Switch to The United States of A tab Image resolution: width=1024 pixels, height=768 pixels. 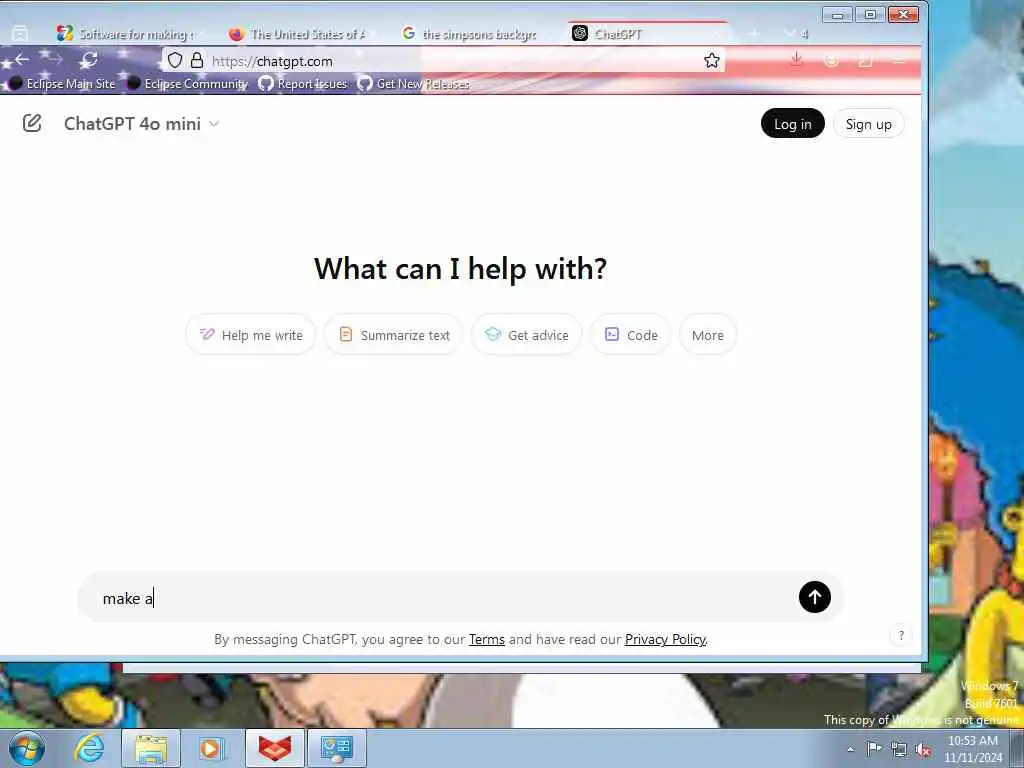300,34
